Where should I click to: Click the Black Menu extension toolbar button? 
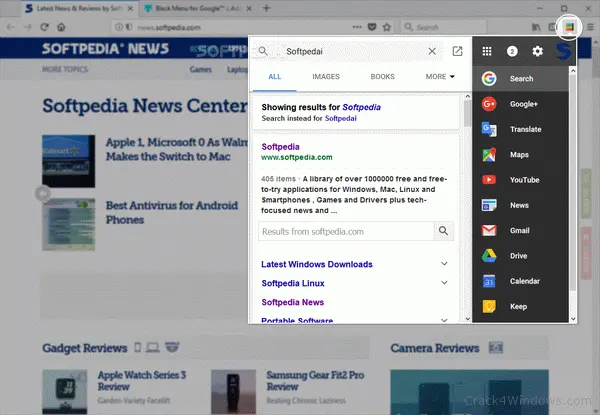pyautogui.click(x=569, y=27)
